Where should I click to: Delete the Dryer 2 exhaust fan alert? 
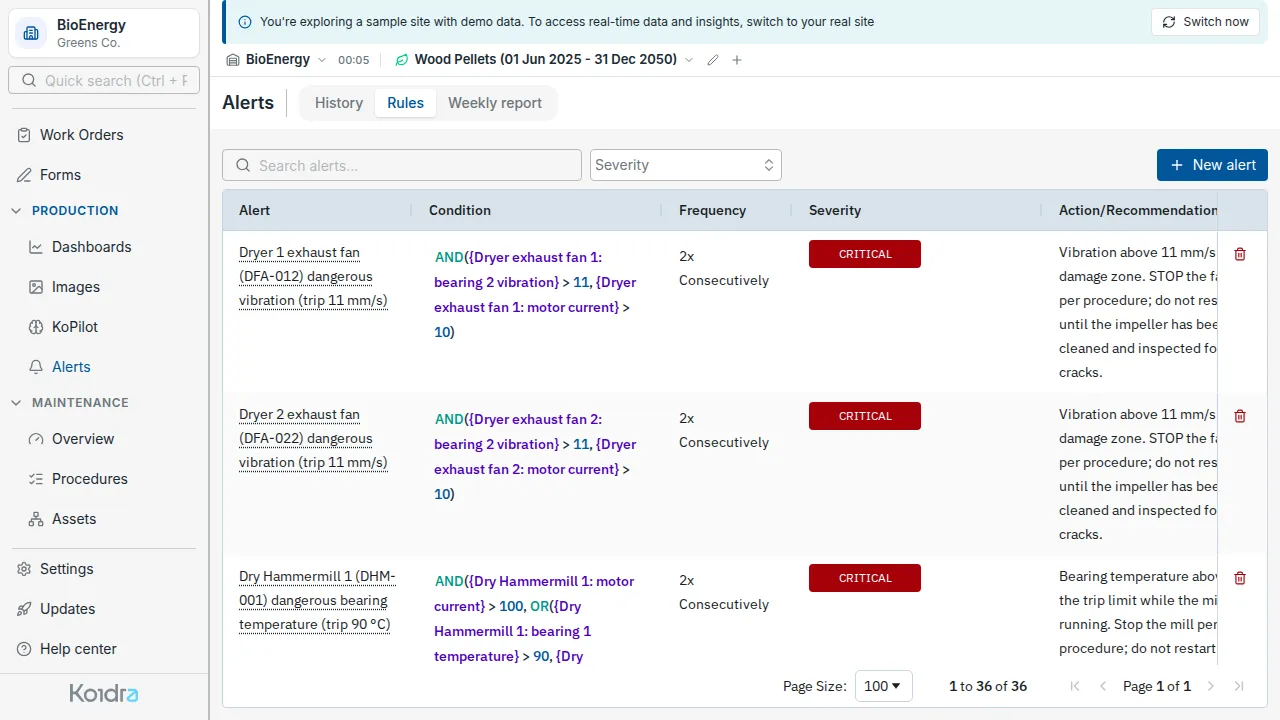pyautogui.click(x=1240, y=416)
